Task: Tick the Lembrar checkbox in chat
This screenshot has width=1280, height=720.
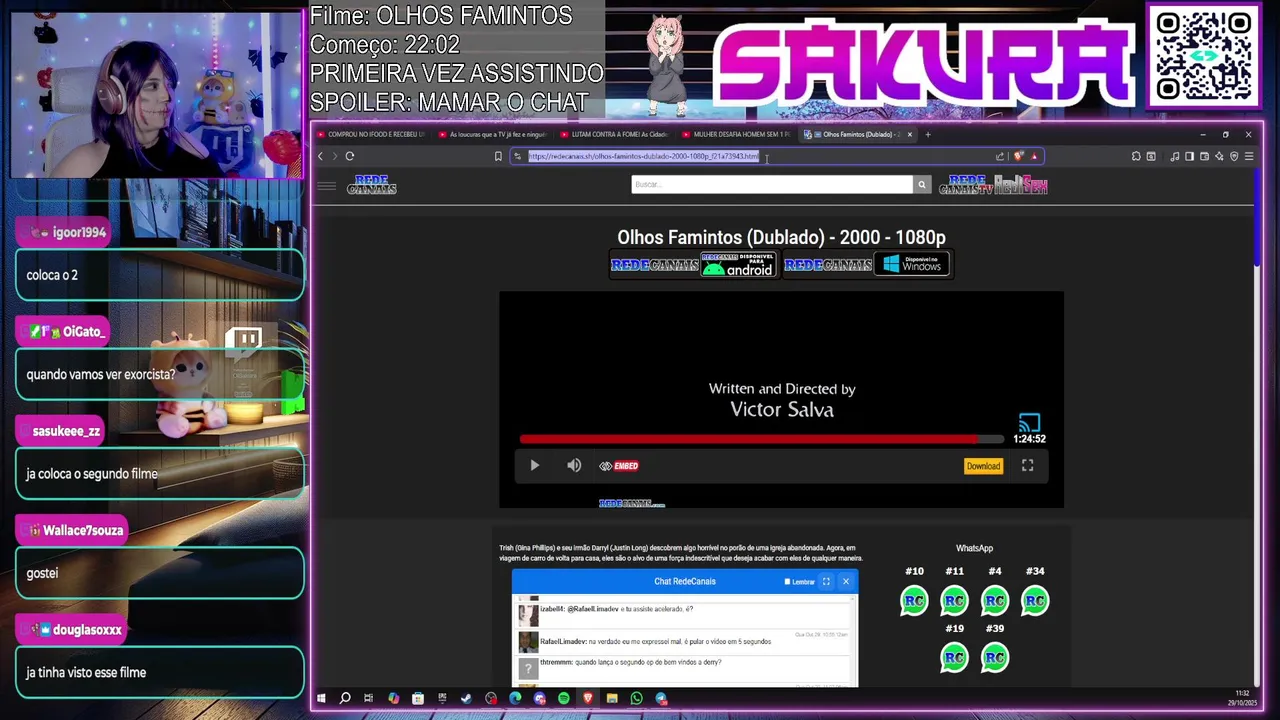Action: click(x=787, y=582)
